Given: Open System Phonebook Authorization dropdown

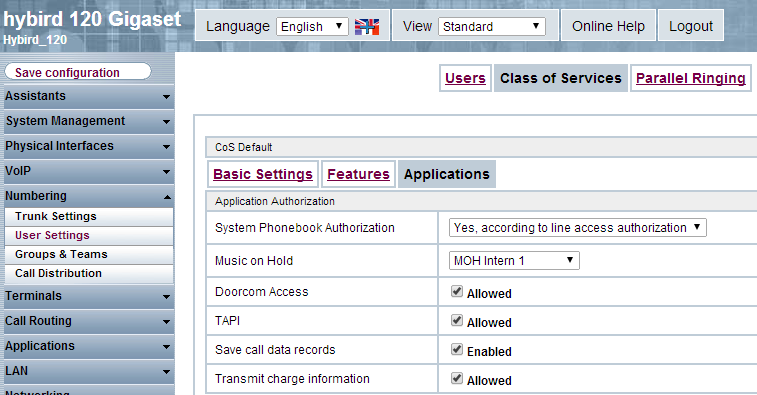Looking at the screenshot, I should (x=577, y=228).
